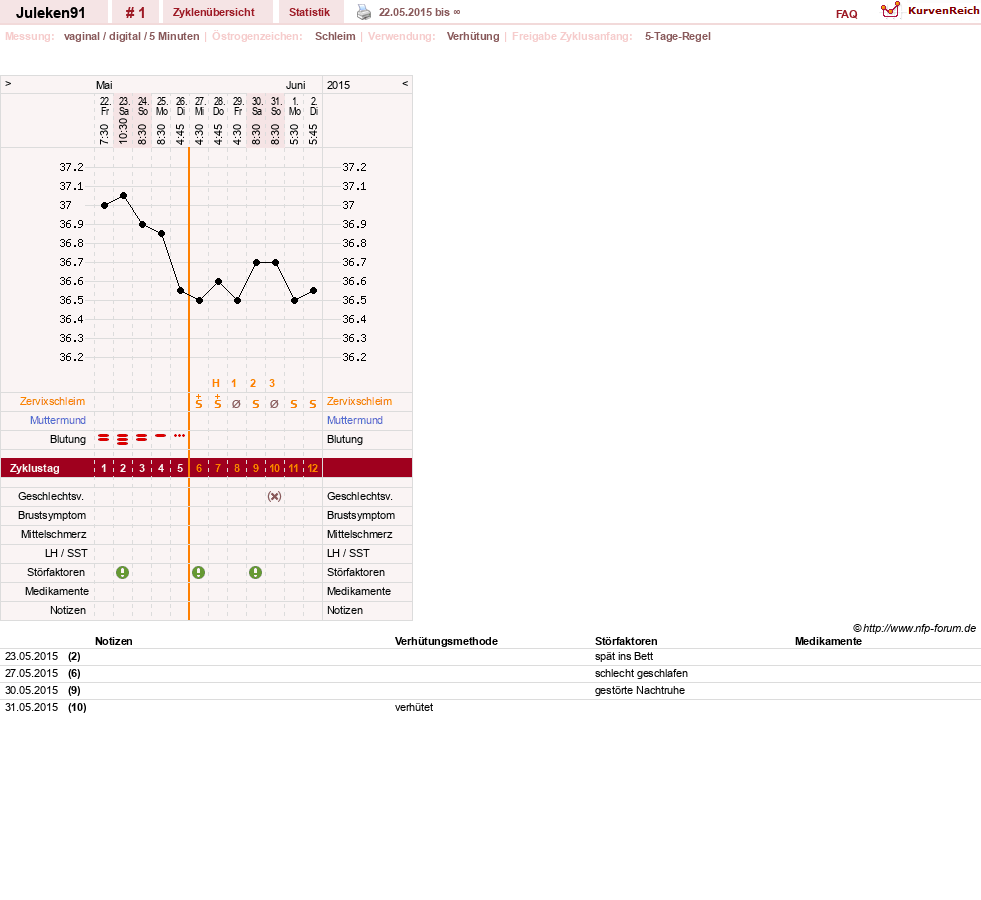Click temperature point on 23. Sa peak
Image resolution: width=981 pixels, height=900 pixels.
pos(123,196)
